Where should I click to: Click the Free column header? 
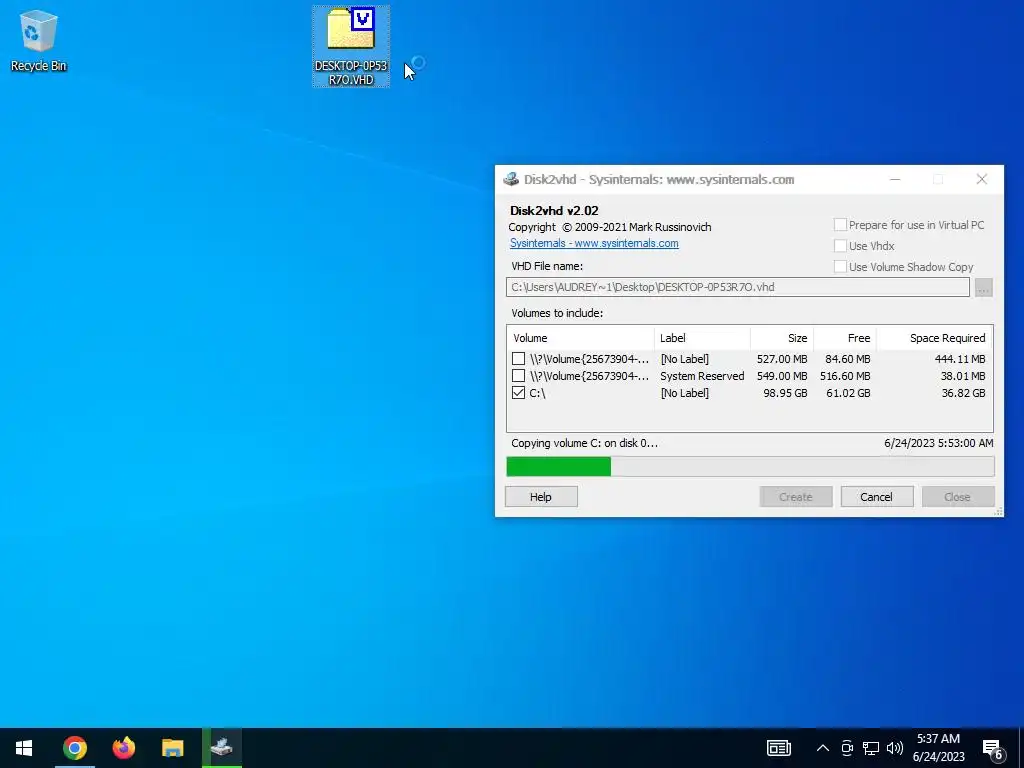click(x=844, y=338)
